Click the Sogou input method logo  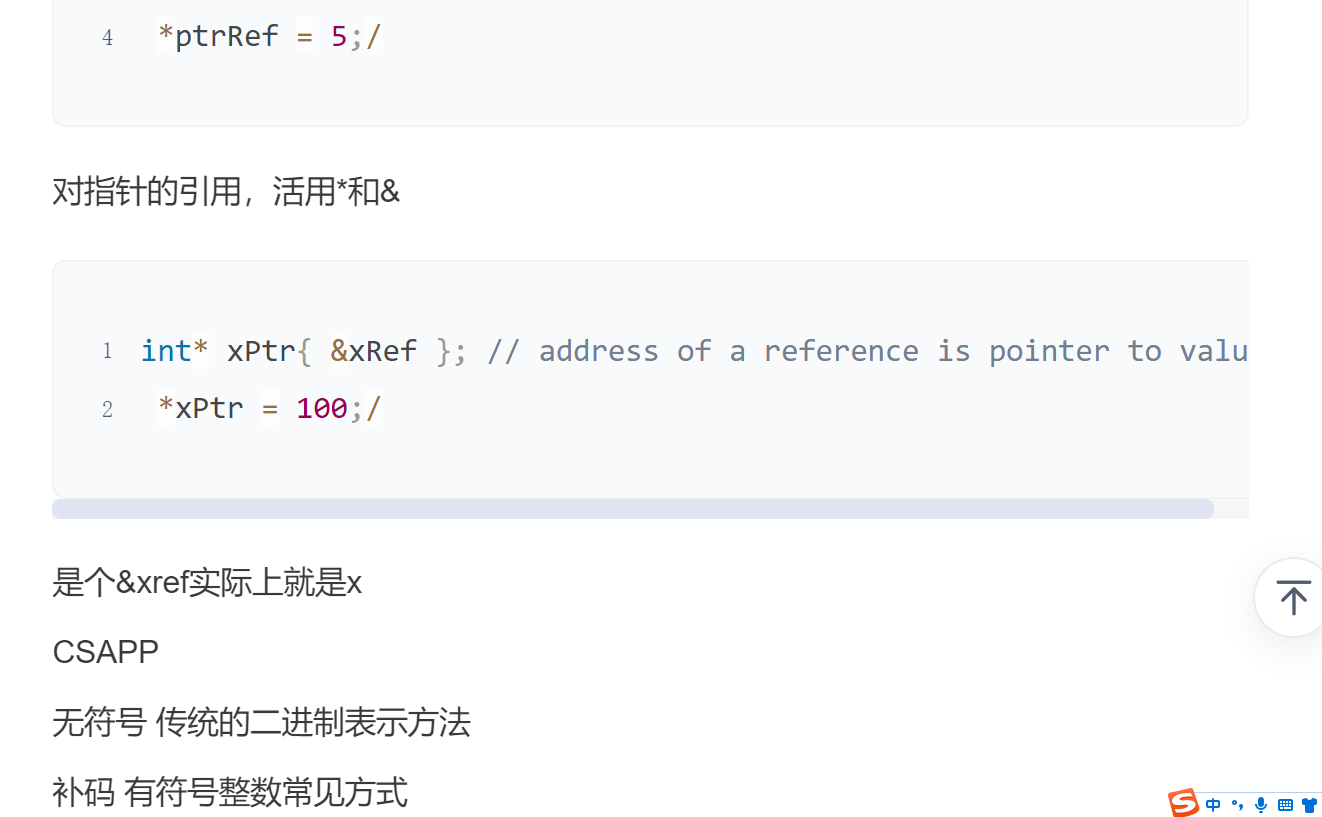click(x=1183, y=803)
